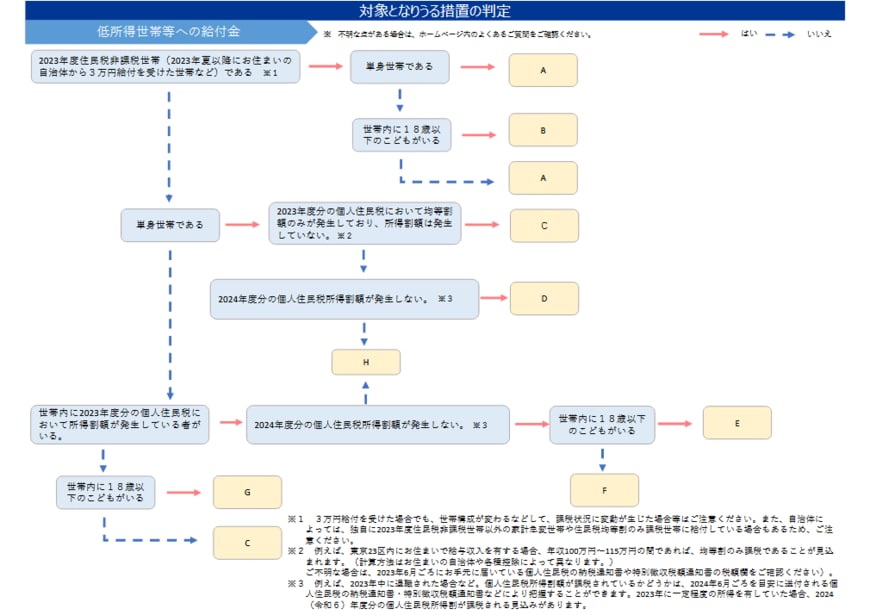Image resolution: width=870 pixels, height=615 pixels.
Task: Select result box A in the top row
Action: 543,68
